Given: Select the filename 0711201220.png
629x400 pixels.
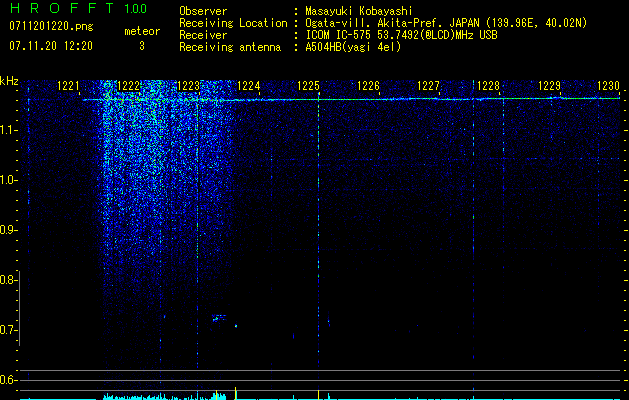Looking at the screenshot, I should coord(51,26).
